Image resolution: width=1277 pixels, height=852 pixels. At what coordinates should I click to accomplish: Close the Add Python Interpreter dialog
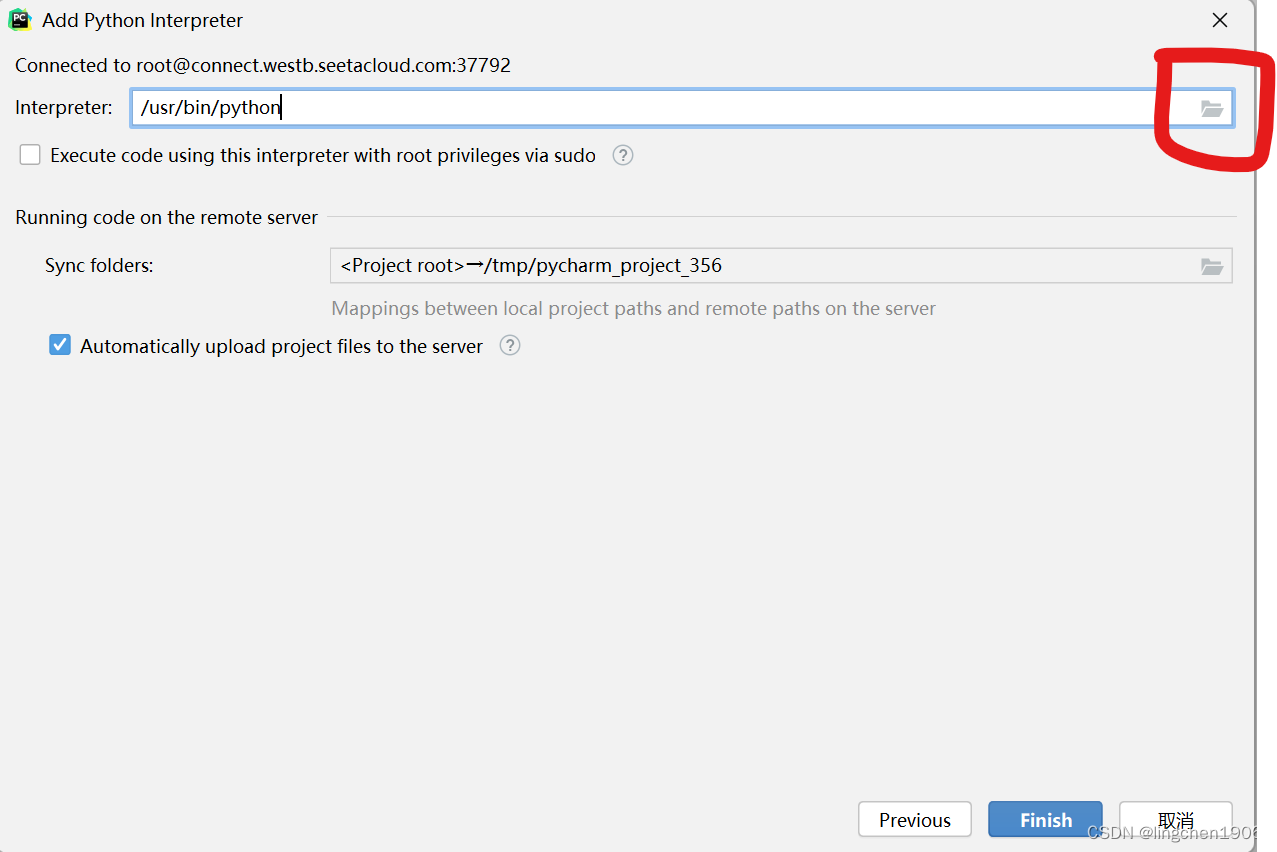(x=1220, y=20)
